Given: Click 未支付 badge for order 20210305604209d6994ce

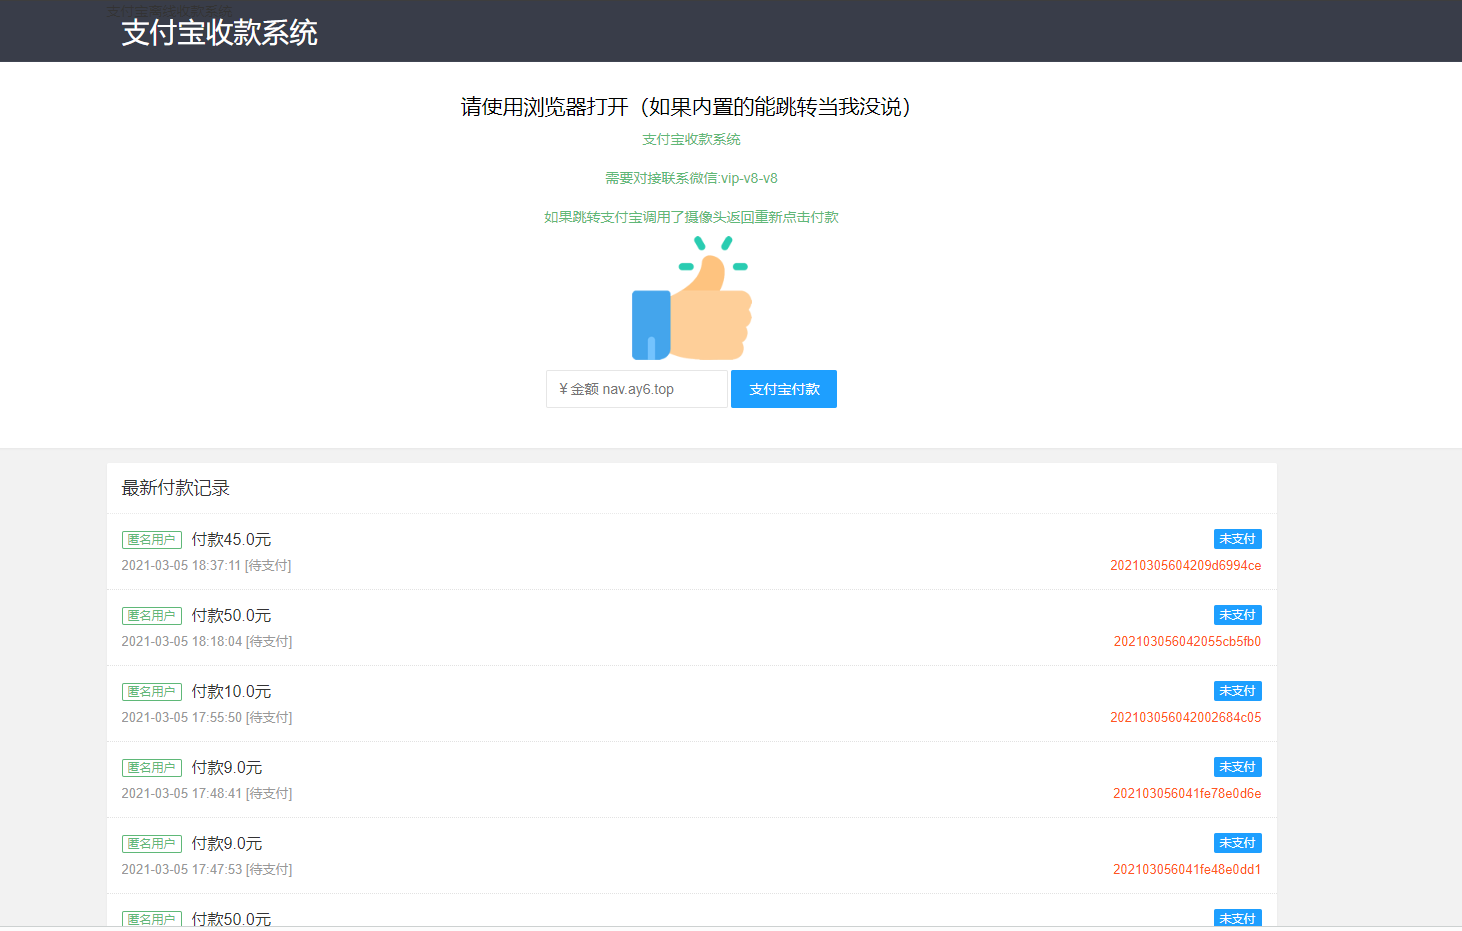Looking at the screenshot, I should pos(1238,539).
